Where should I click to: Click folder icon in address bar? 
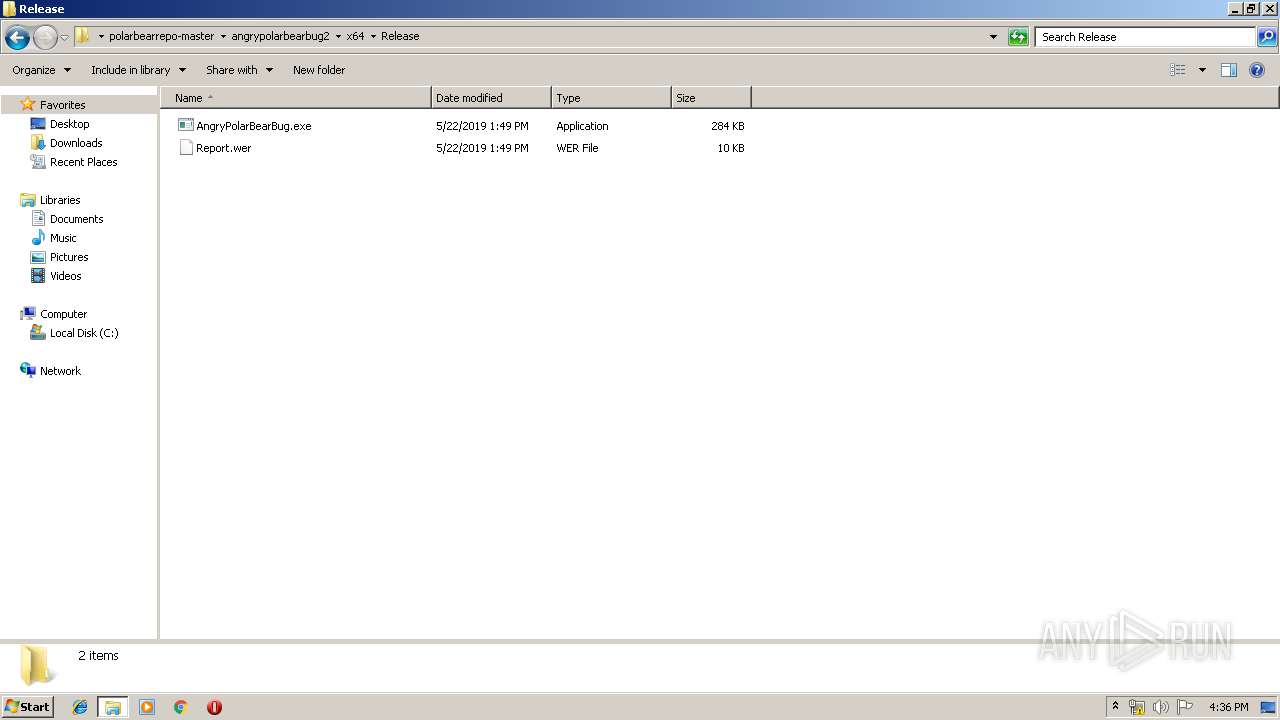[x=83, y=36]
